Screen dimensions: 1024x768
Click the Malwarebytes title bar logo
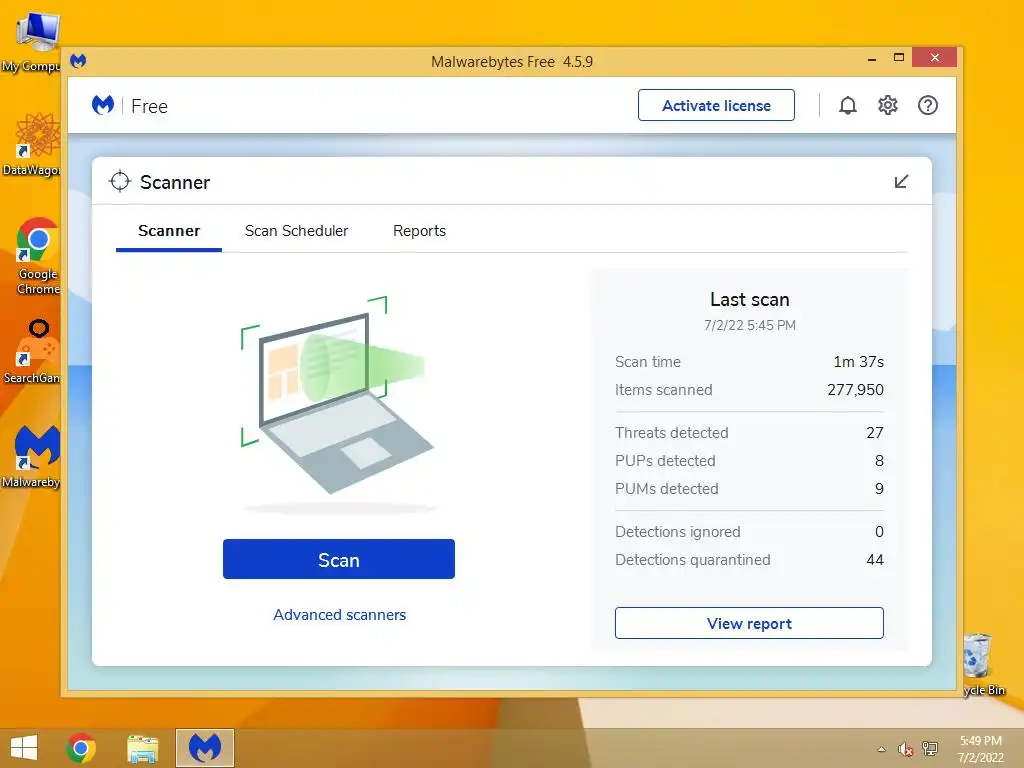pyautogui.click(x=78, y=61)
